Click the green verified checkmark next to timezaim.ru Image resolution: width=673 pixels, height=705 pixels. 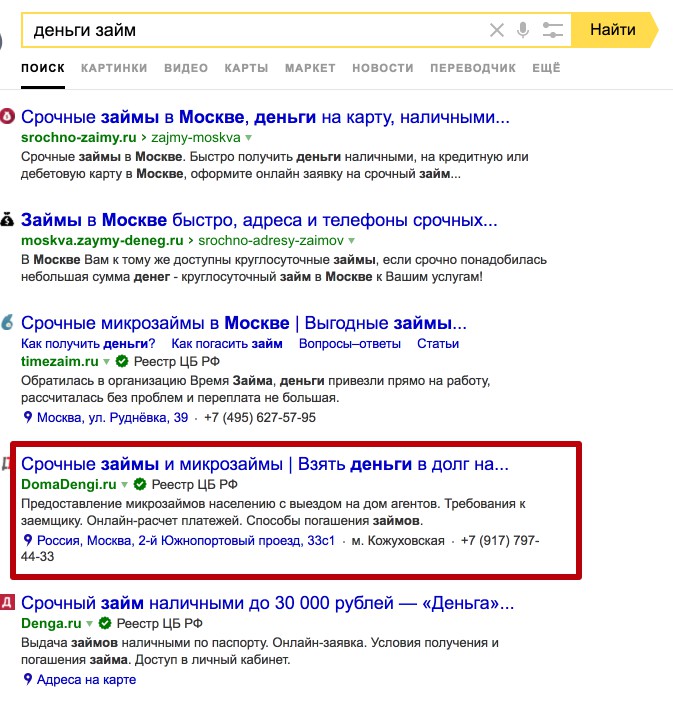click(x=122, y=362)
